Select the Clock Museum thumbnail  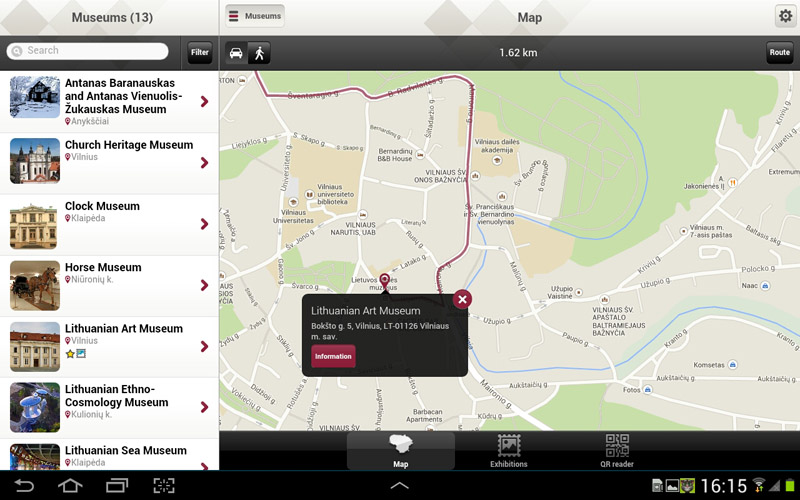[34, 226]
